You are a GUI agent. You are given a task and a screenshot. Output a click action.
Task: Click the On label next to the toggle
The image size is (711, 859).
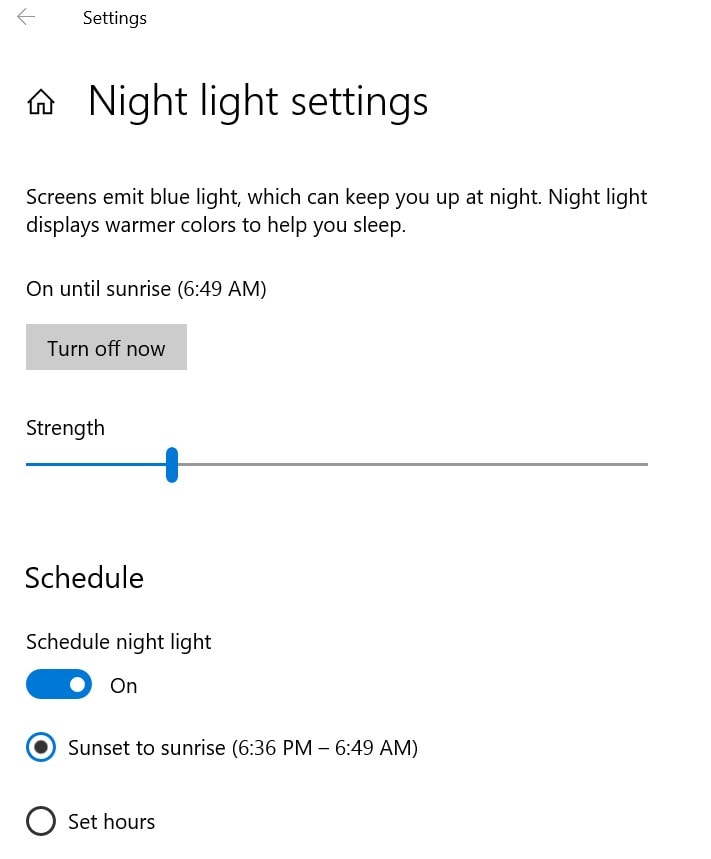(x=123, y=686)
